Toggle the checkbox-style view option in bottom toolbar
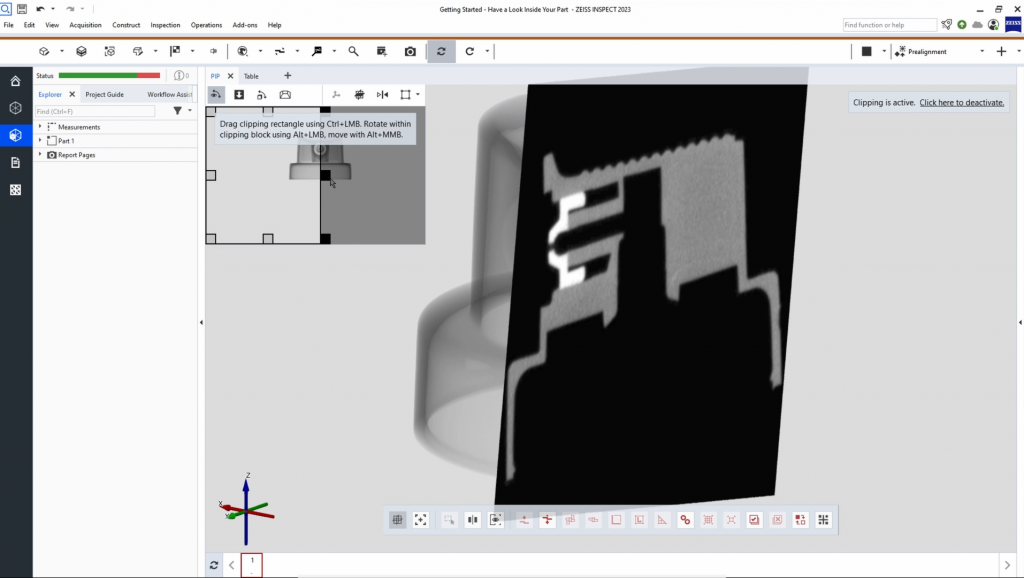1024x578 pixels. (753, 519)
